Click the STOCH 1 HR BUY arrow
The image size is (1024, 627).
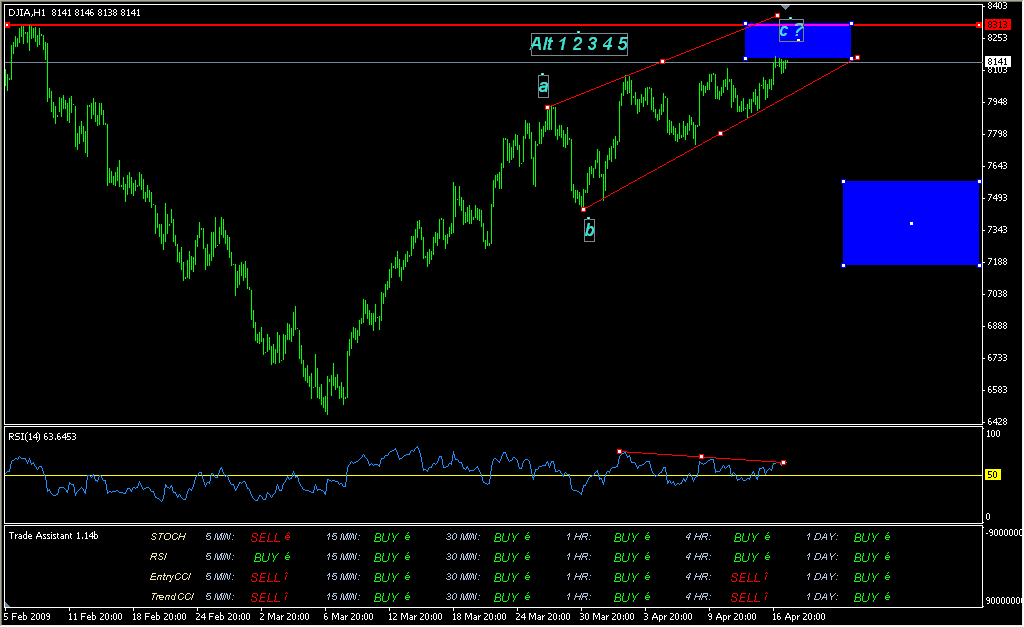click(646, 536)
